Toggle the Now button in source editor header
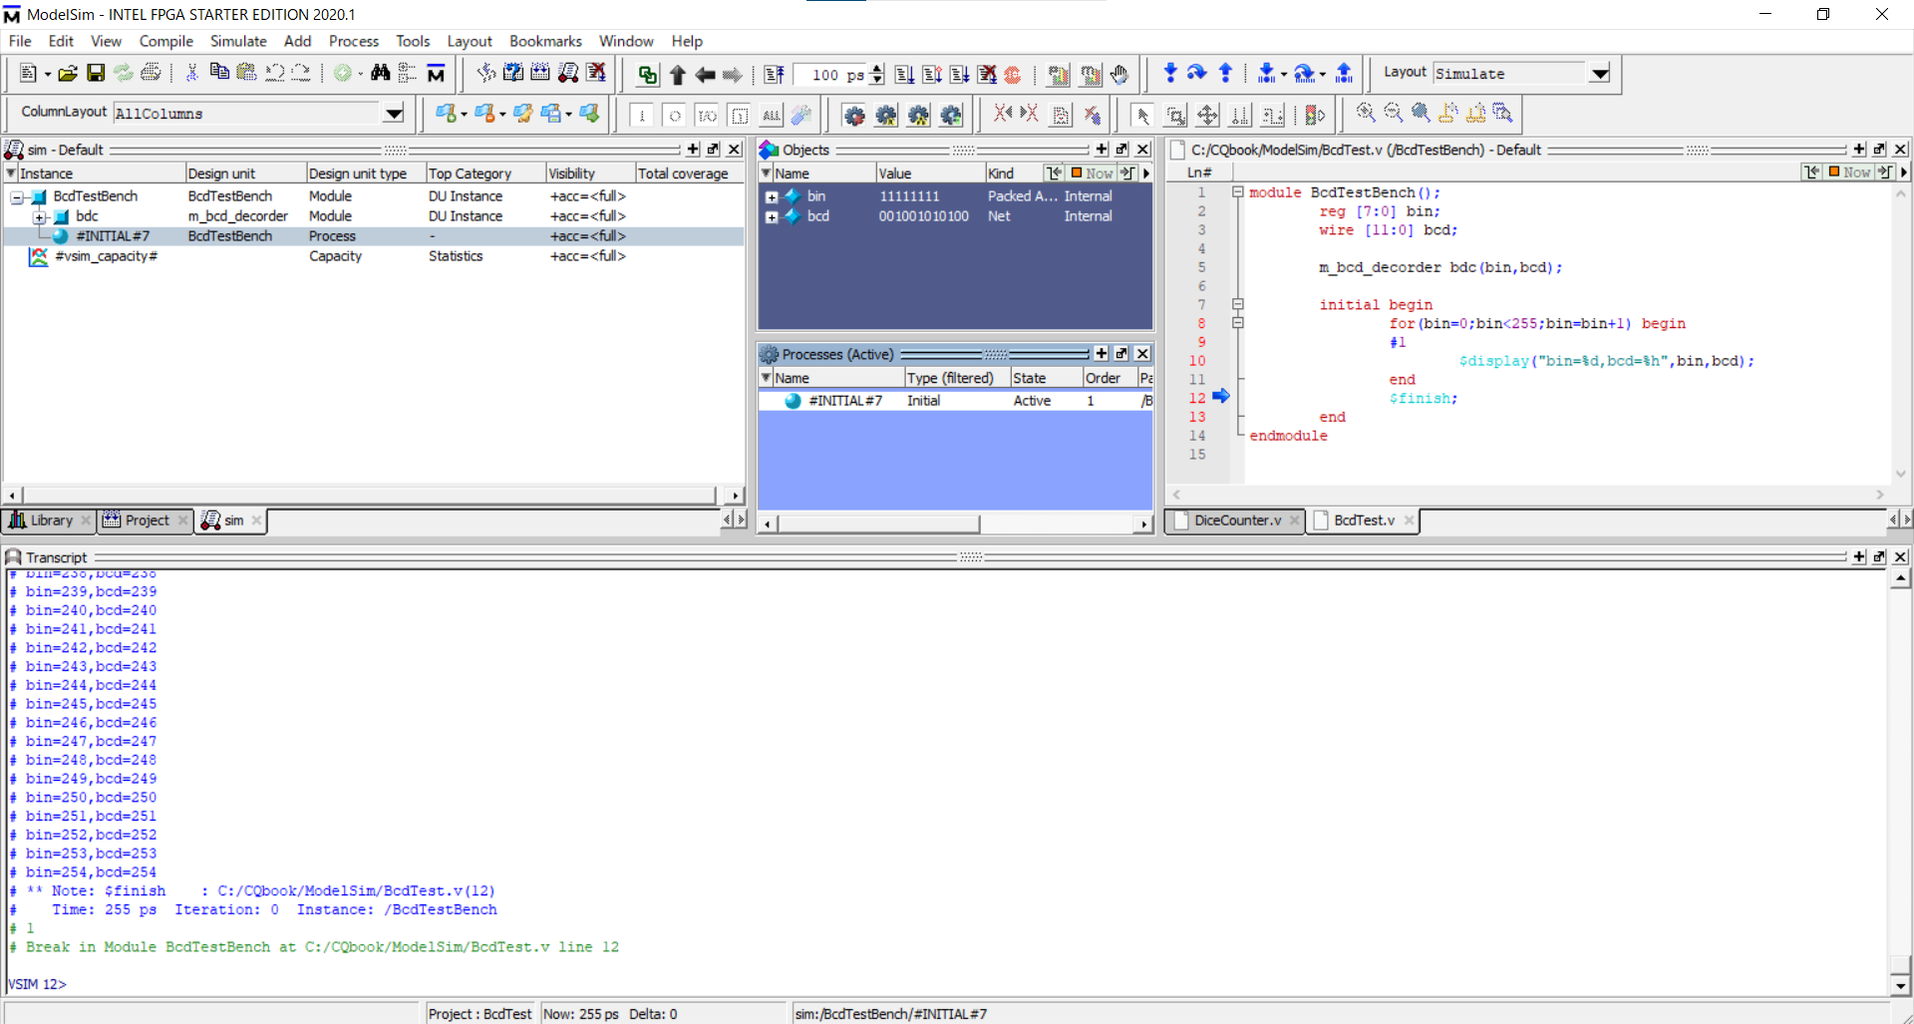This screenshot has width=1914, height=1024. click(1849, 172)
